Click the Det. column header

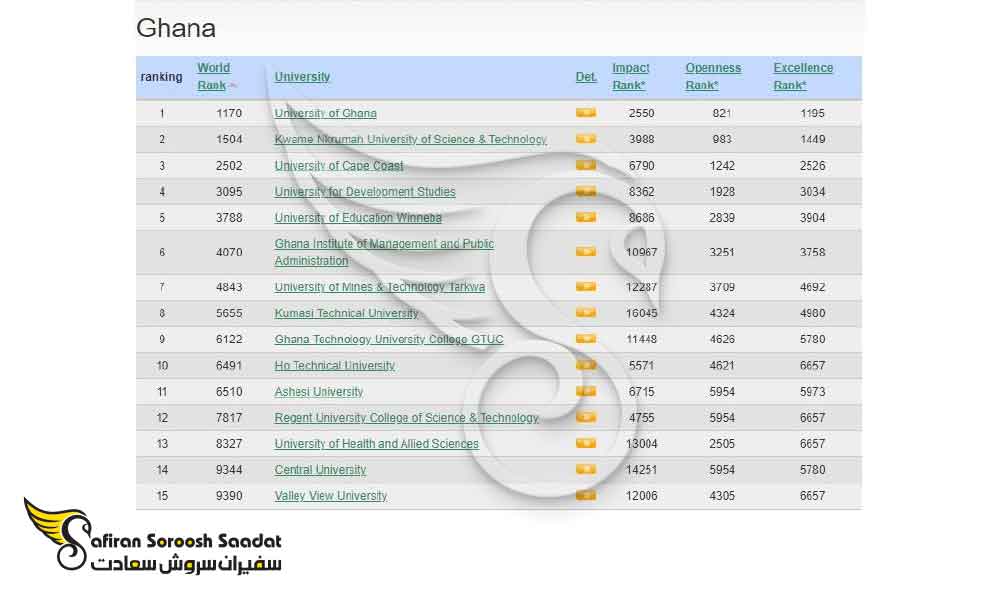[x=586, y=77]
